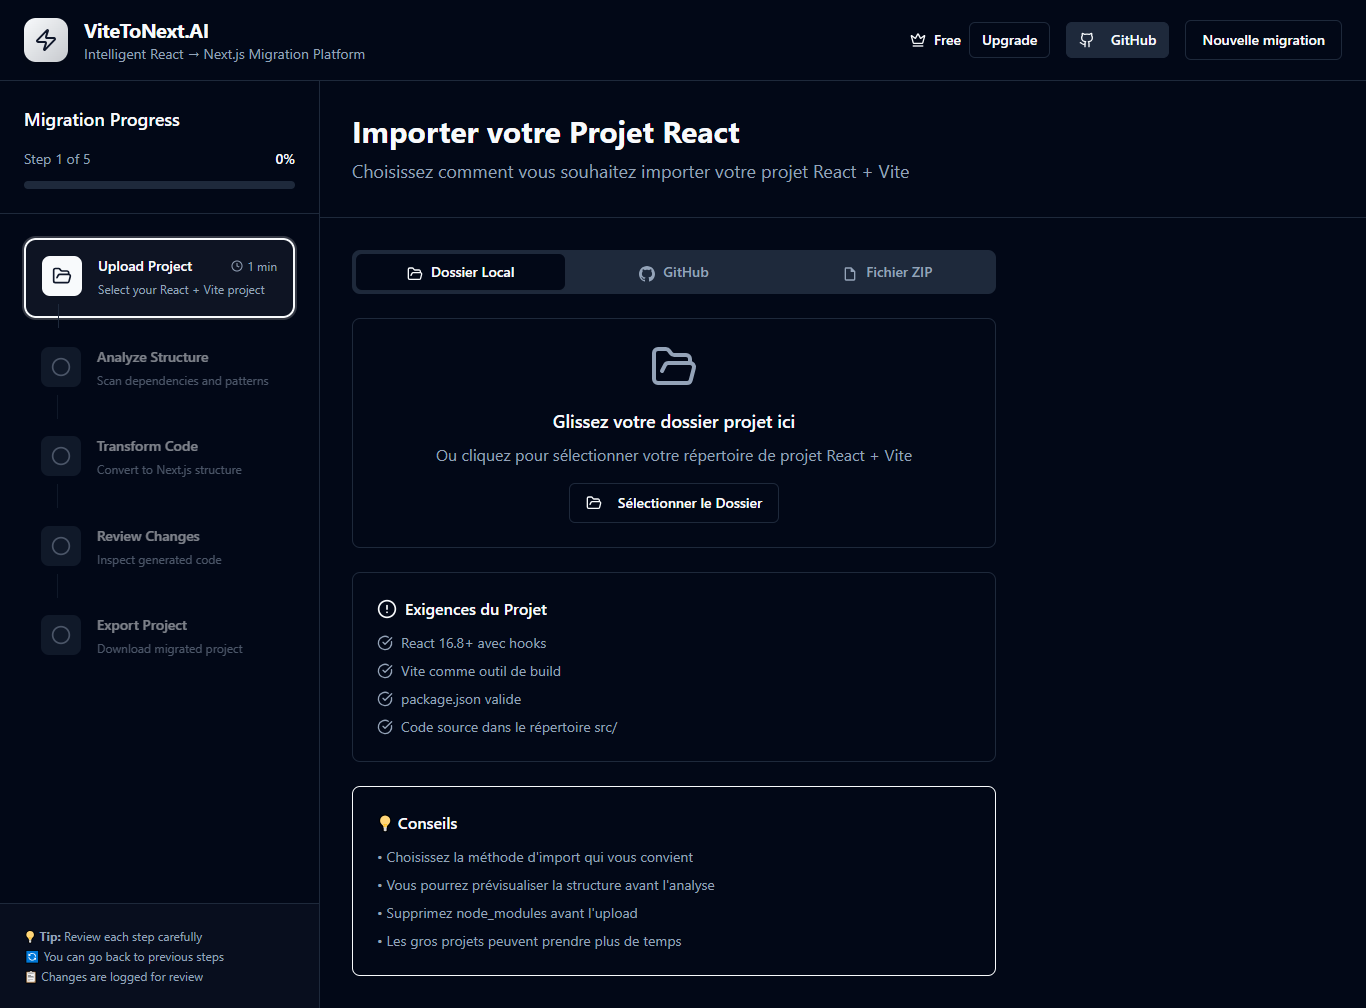Switch to the GitHub import tab
1366x1008 pixels.
pyautogui.click(x=673, y=272)
